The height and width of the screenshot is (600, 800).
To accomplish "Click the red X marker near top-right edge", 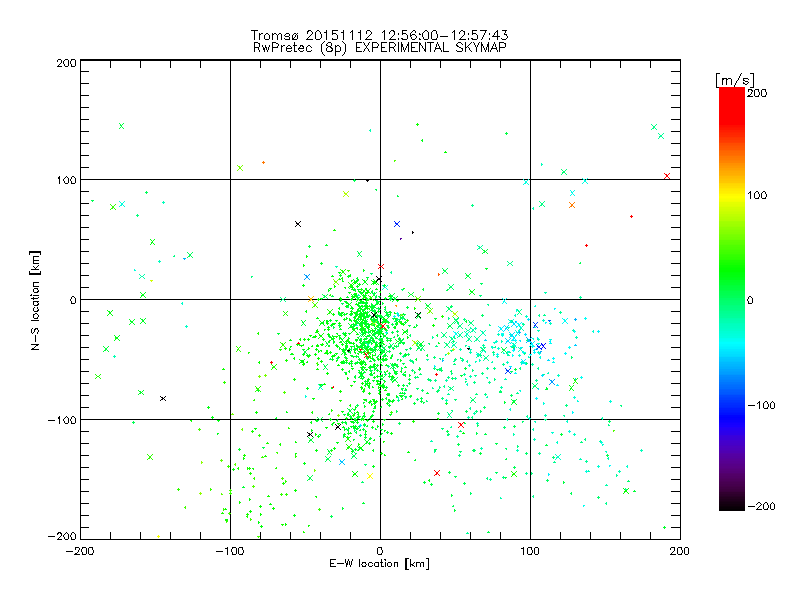I will (x=666, y=176).
